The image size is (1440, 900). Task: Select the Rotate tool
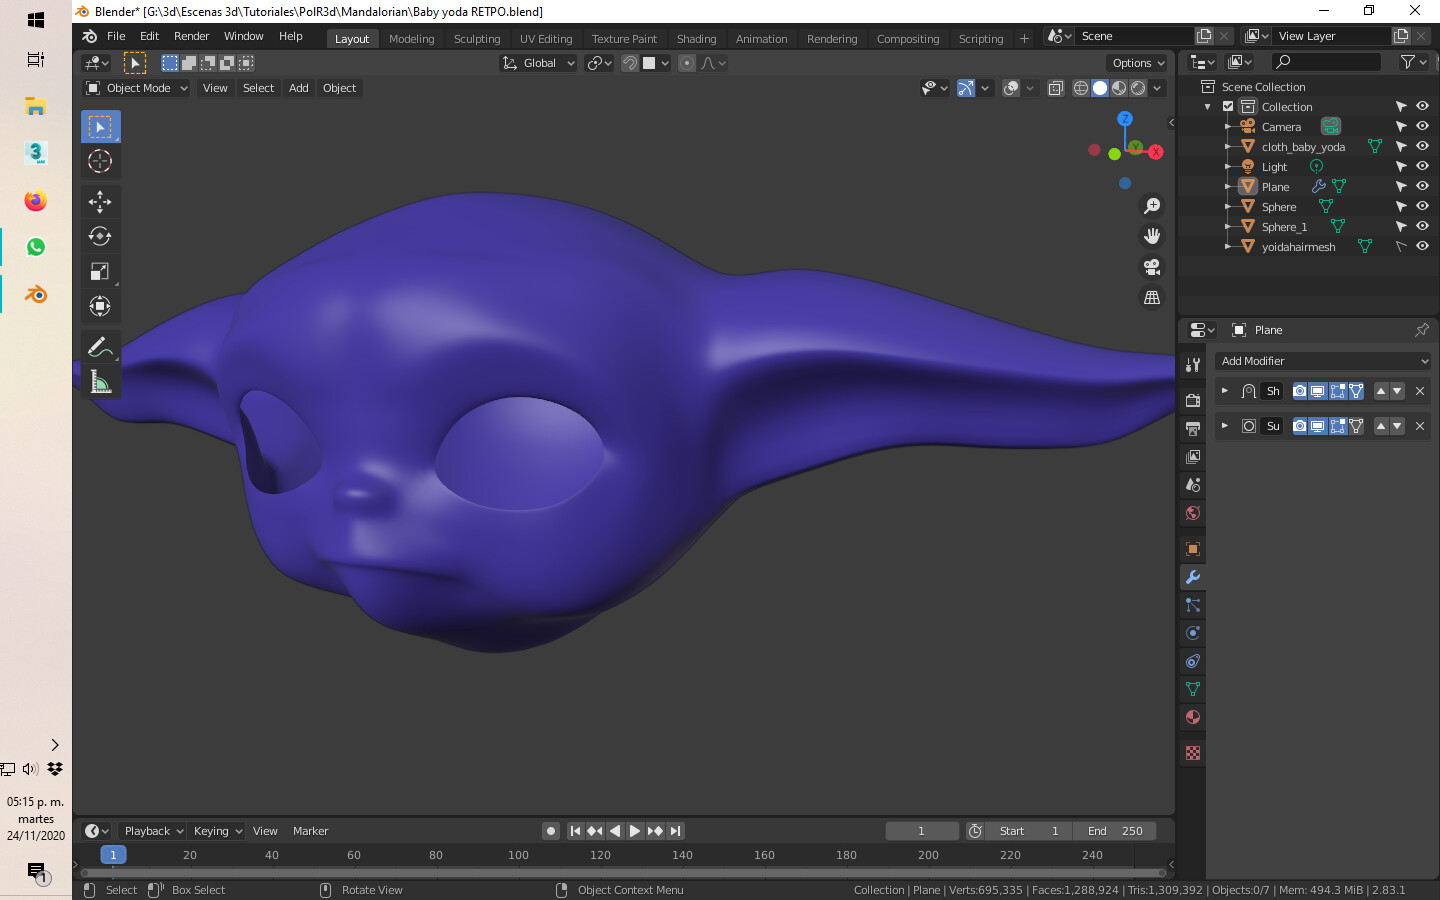(100, 236)
